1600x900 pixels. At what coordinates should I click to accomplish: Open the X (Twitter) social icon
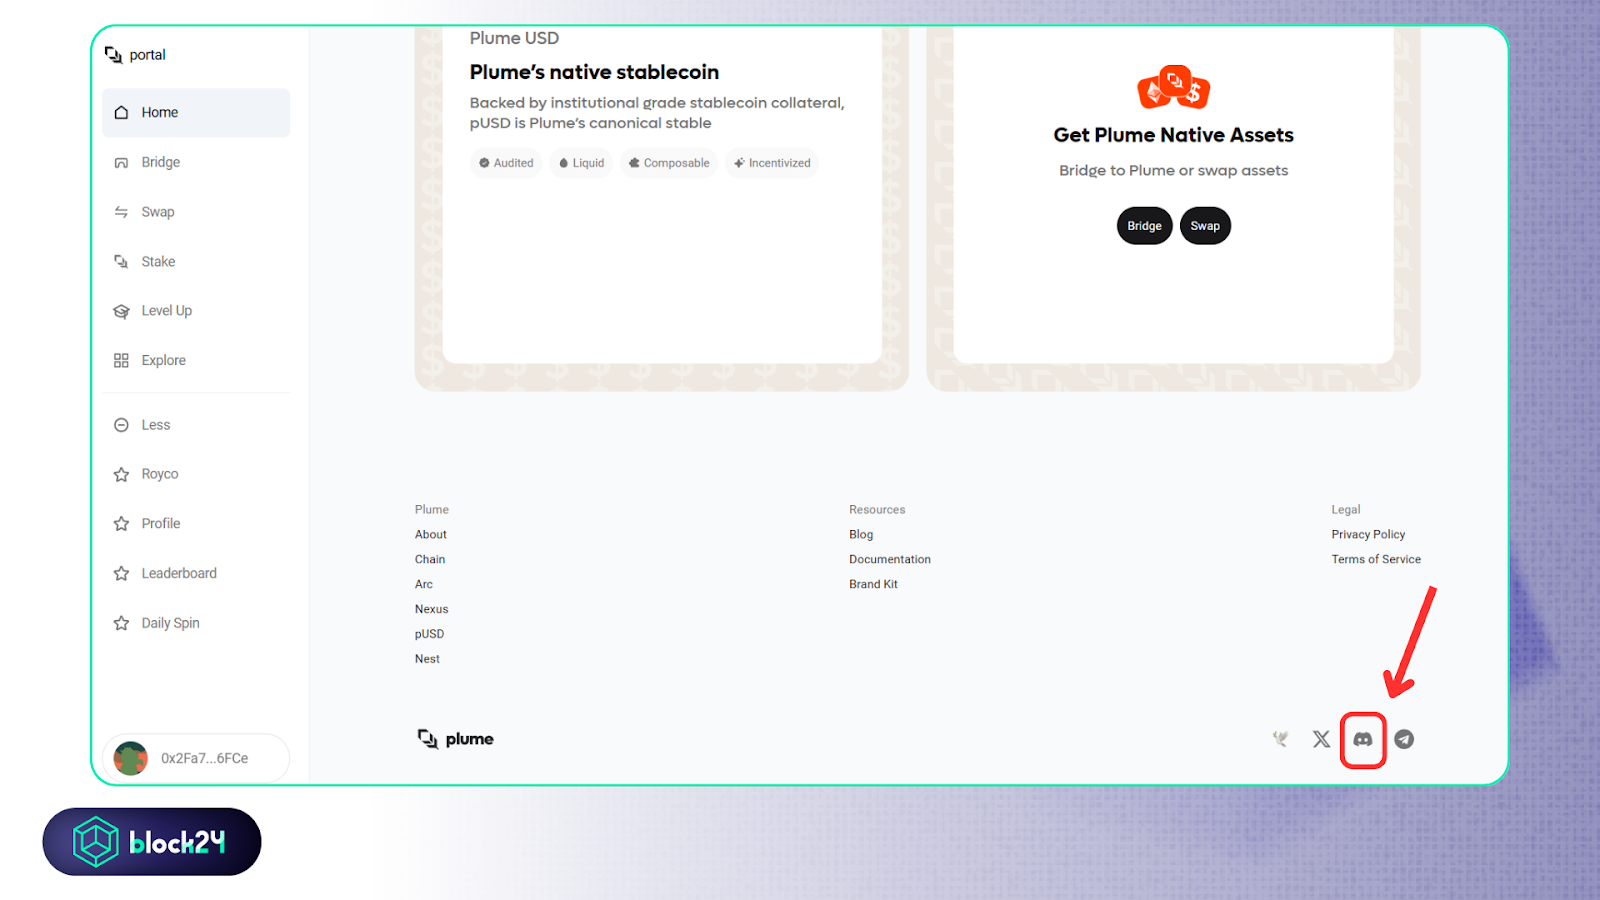pyautogui.click(x=1321, y=739)
